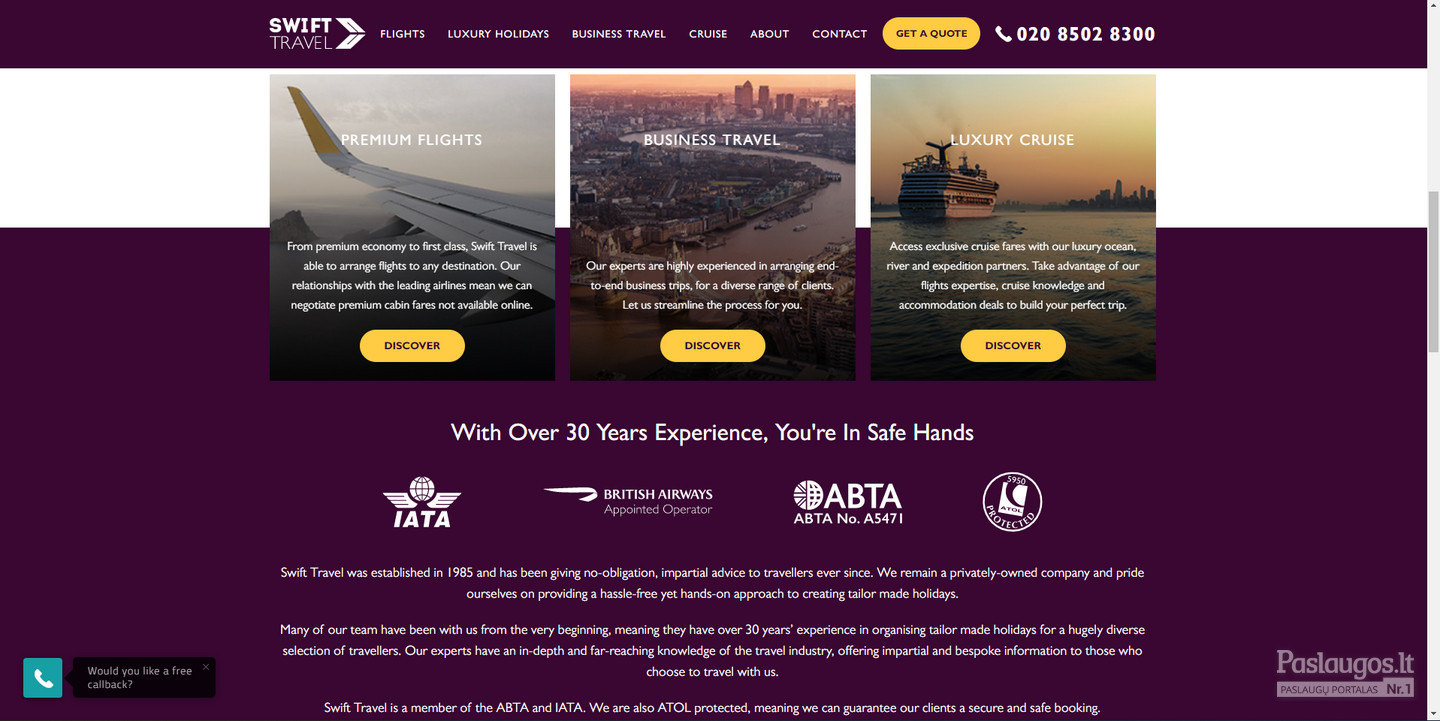Click Discover under Premium Flights

(412, 346)
